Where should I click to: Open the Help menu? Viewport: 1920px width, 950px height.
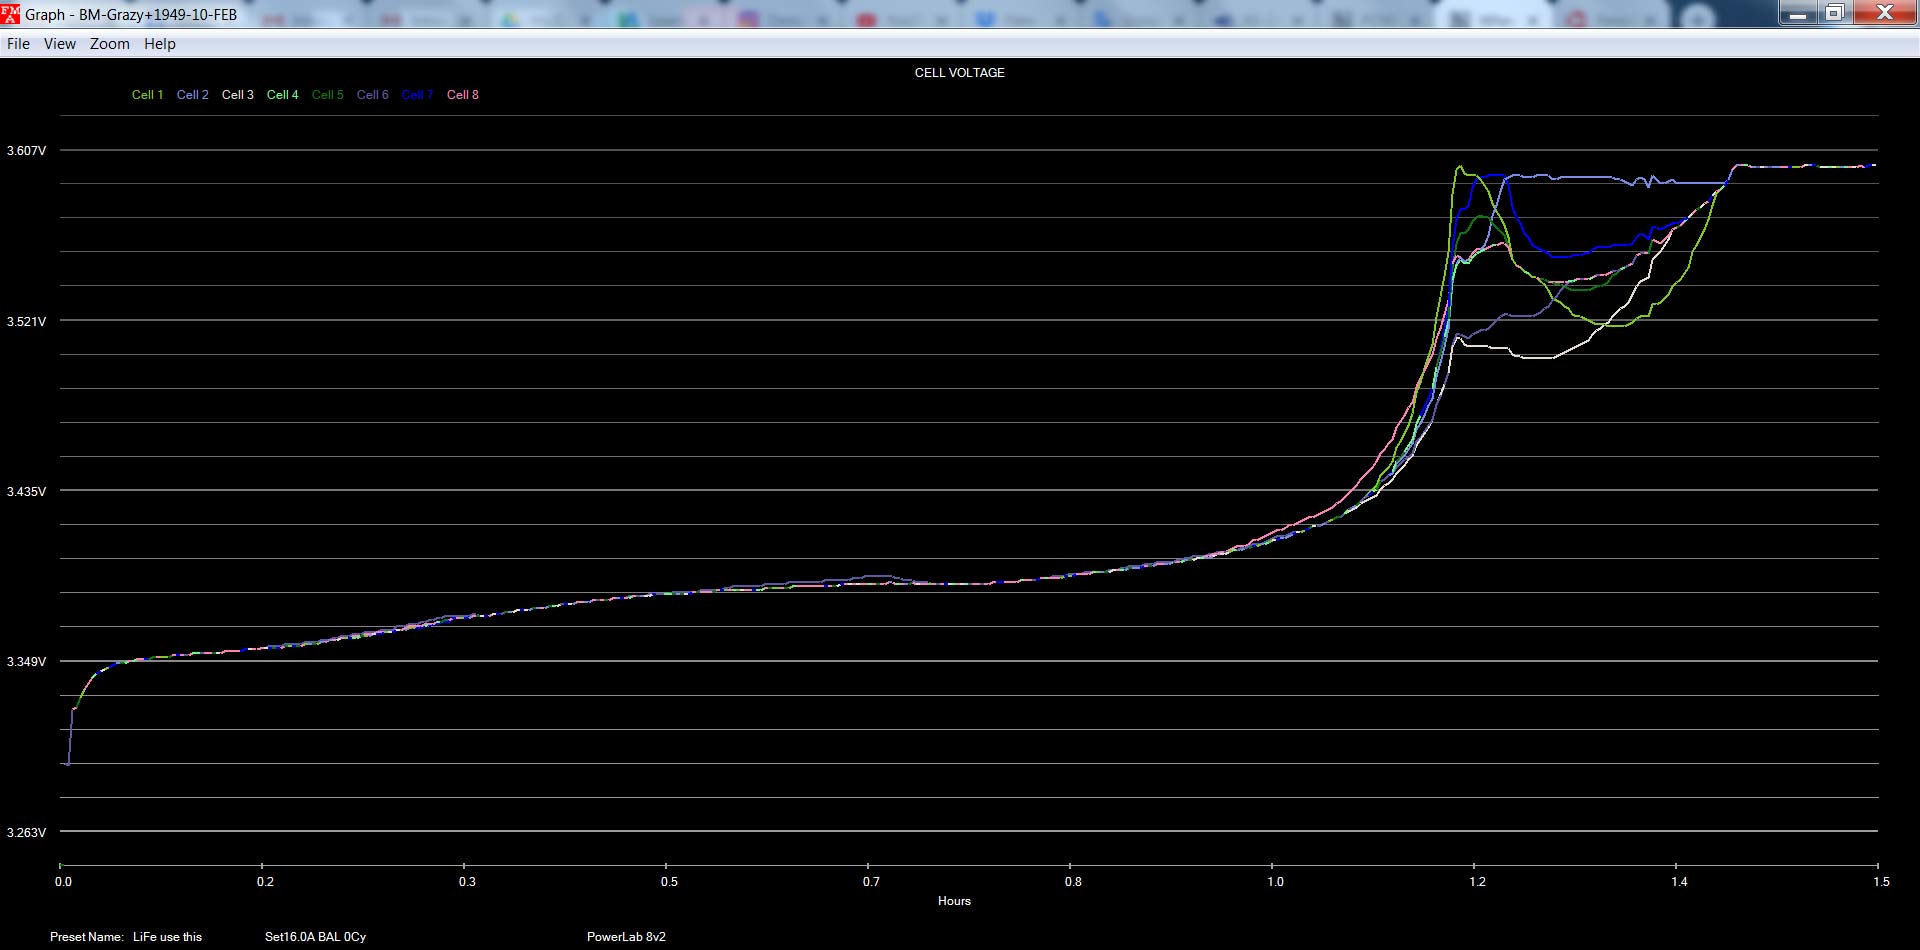click(160, 44)
